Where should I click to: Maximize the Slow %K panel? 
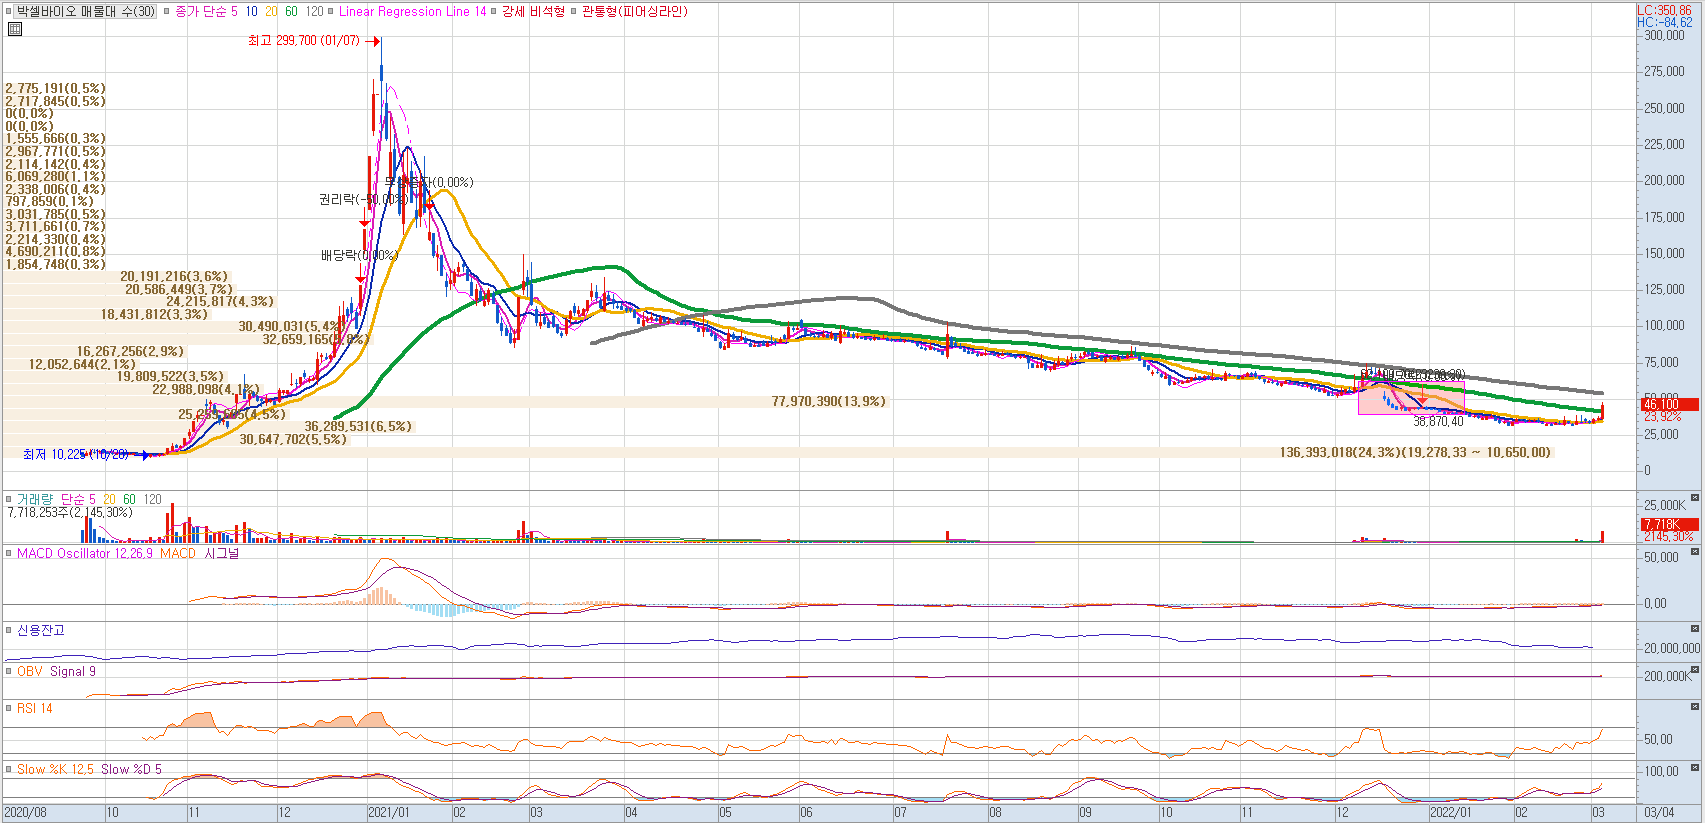click(1695, 767)
